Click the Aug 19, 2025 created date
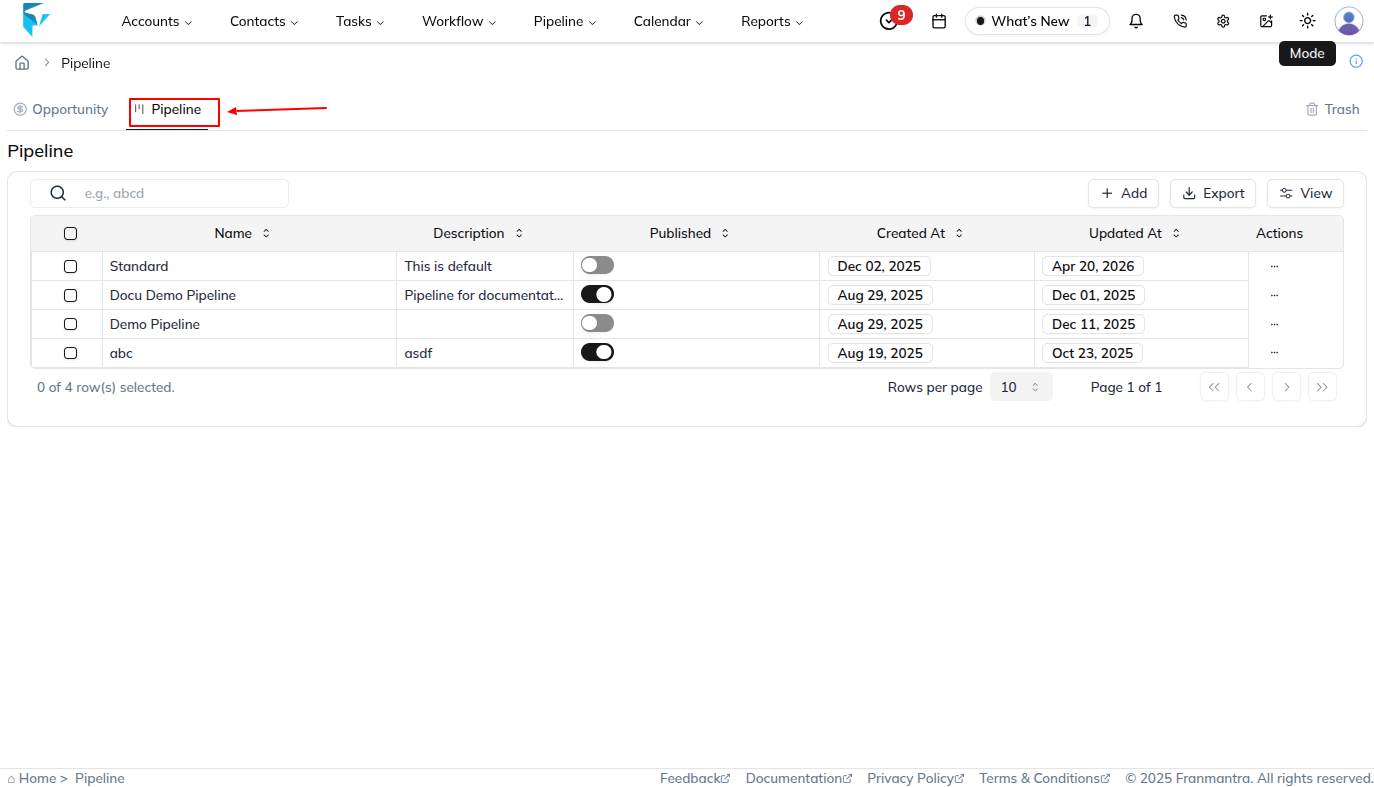The height and width of the screenshot is (787, 1374). pyautogui.click(x=880, y=353)
